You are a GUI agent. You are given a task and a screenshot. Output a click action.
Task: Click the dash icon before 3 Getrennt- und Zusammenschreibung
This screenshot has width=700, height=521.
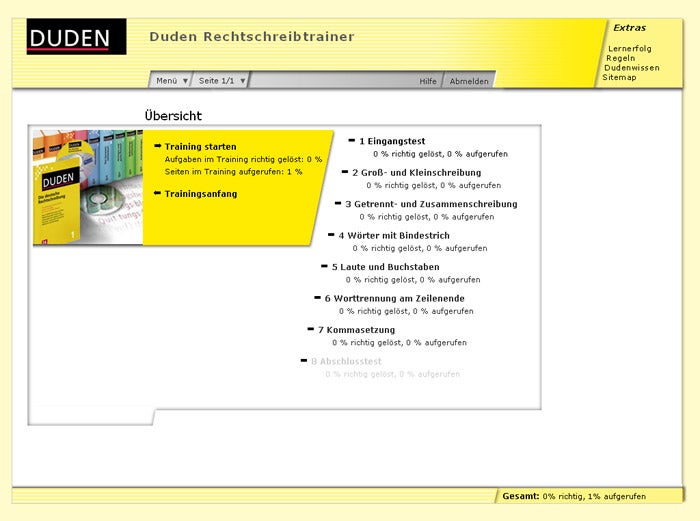click(x=338, y=204)
